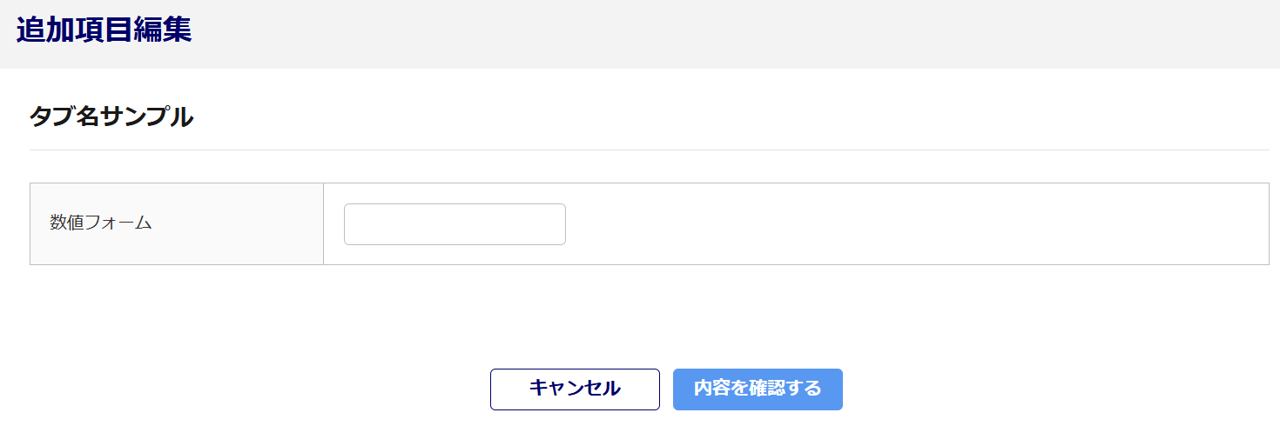Proceed via 内容を確認する
The width and height of the screenshot is (1280, 426).
[758, 389]
